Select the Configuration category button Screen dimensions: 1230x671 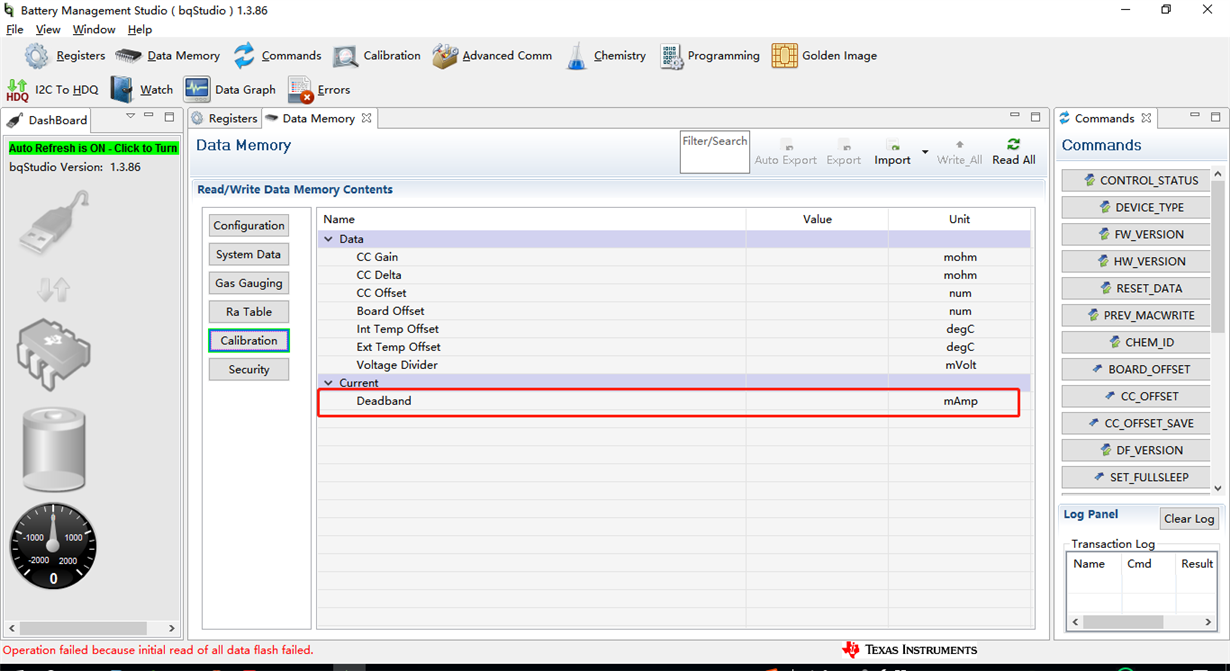tap(249, 226)
